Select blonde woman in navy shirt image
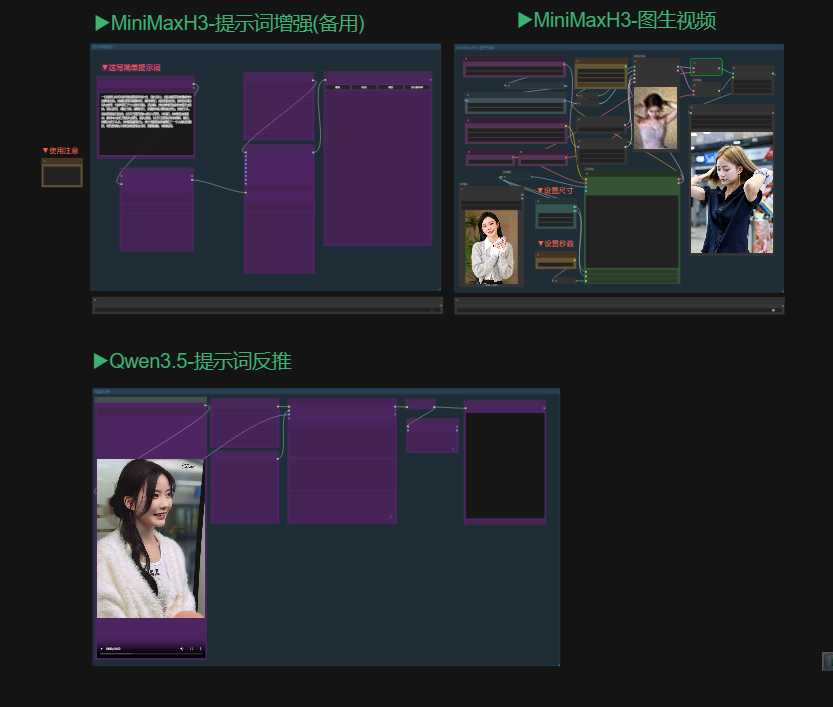Viewport: 833px width, 707px height. point(732,193)
